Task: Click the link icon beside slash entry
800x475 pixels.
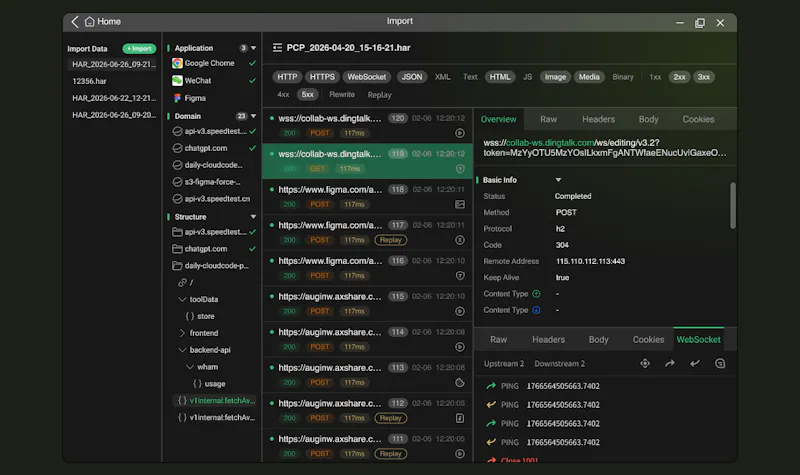Action: pyautogui.click(x=182, y=282)
